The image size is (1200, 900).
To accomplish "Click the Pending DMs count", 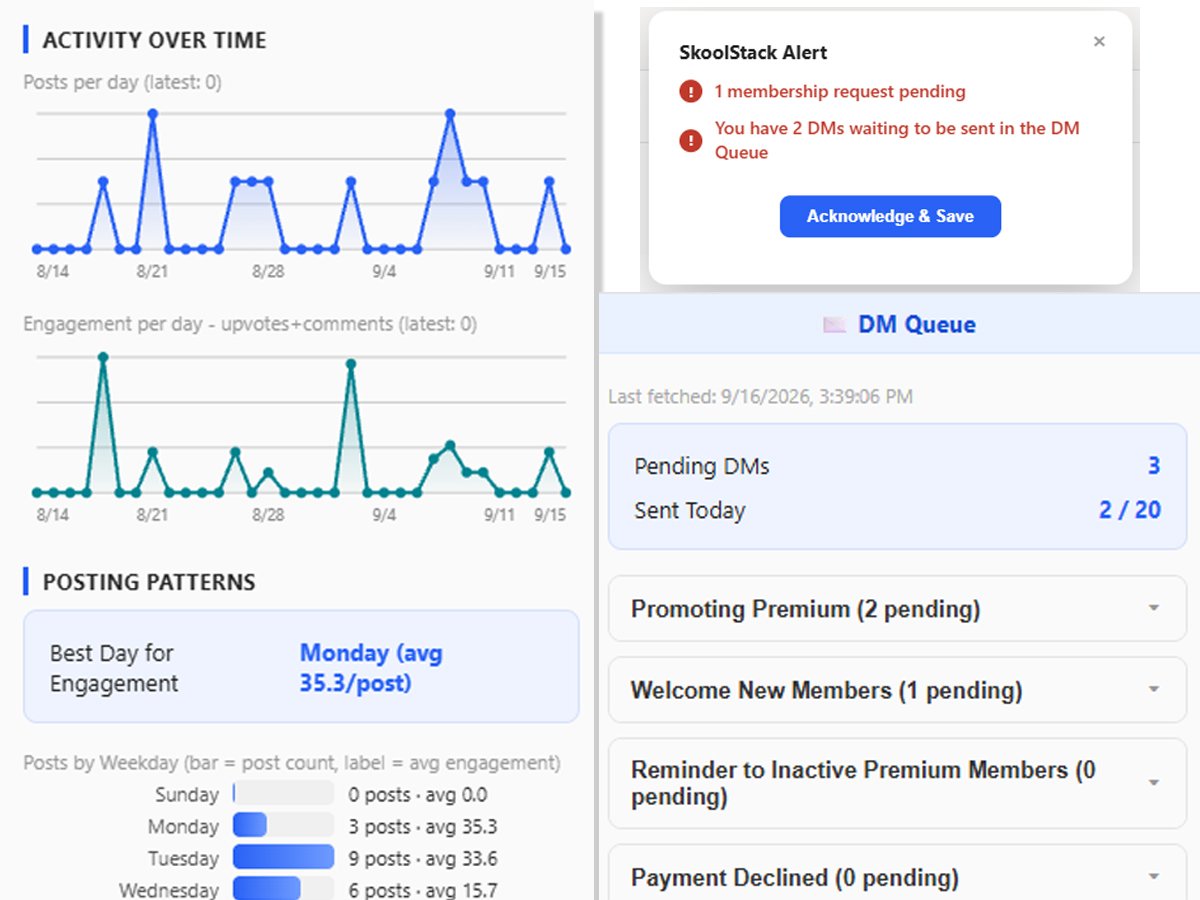I will [x=1154, y=466].
